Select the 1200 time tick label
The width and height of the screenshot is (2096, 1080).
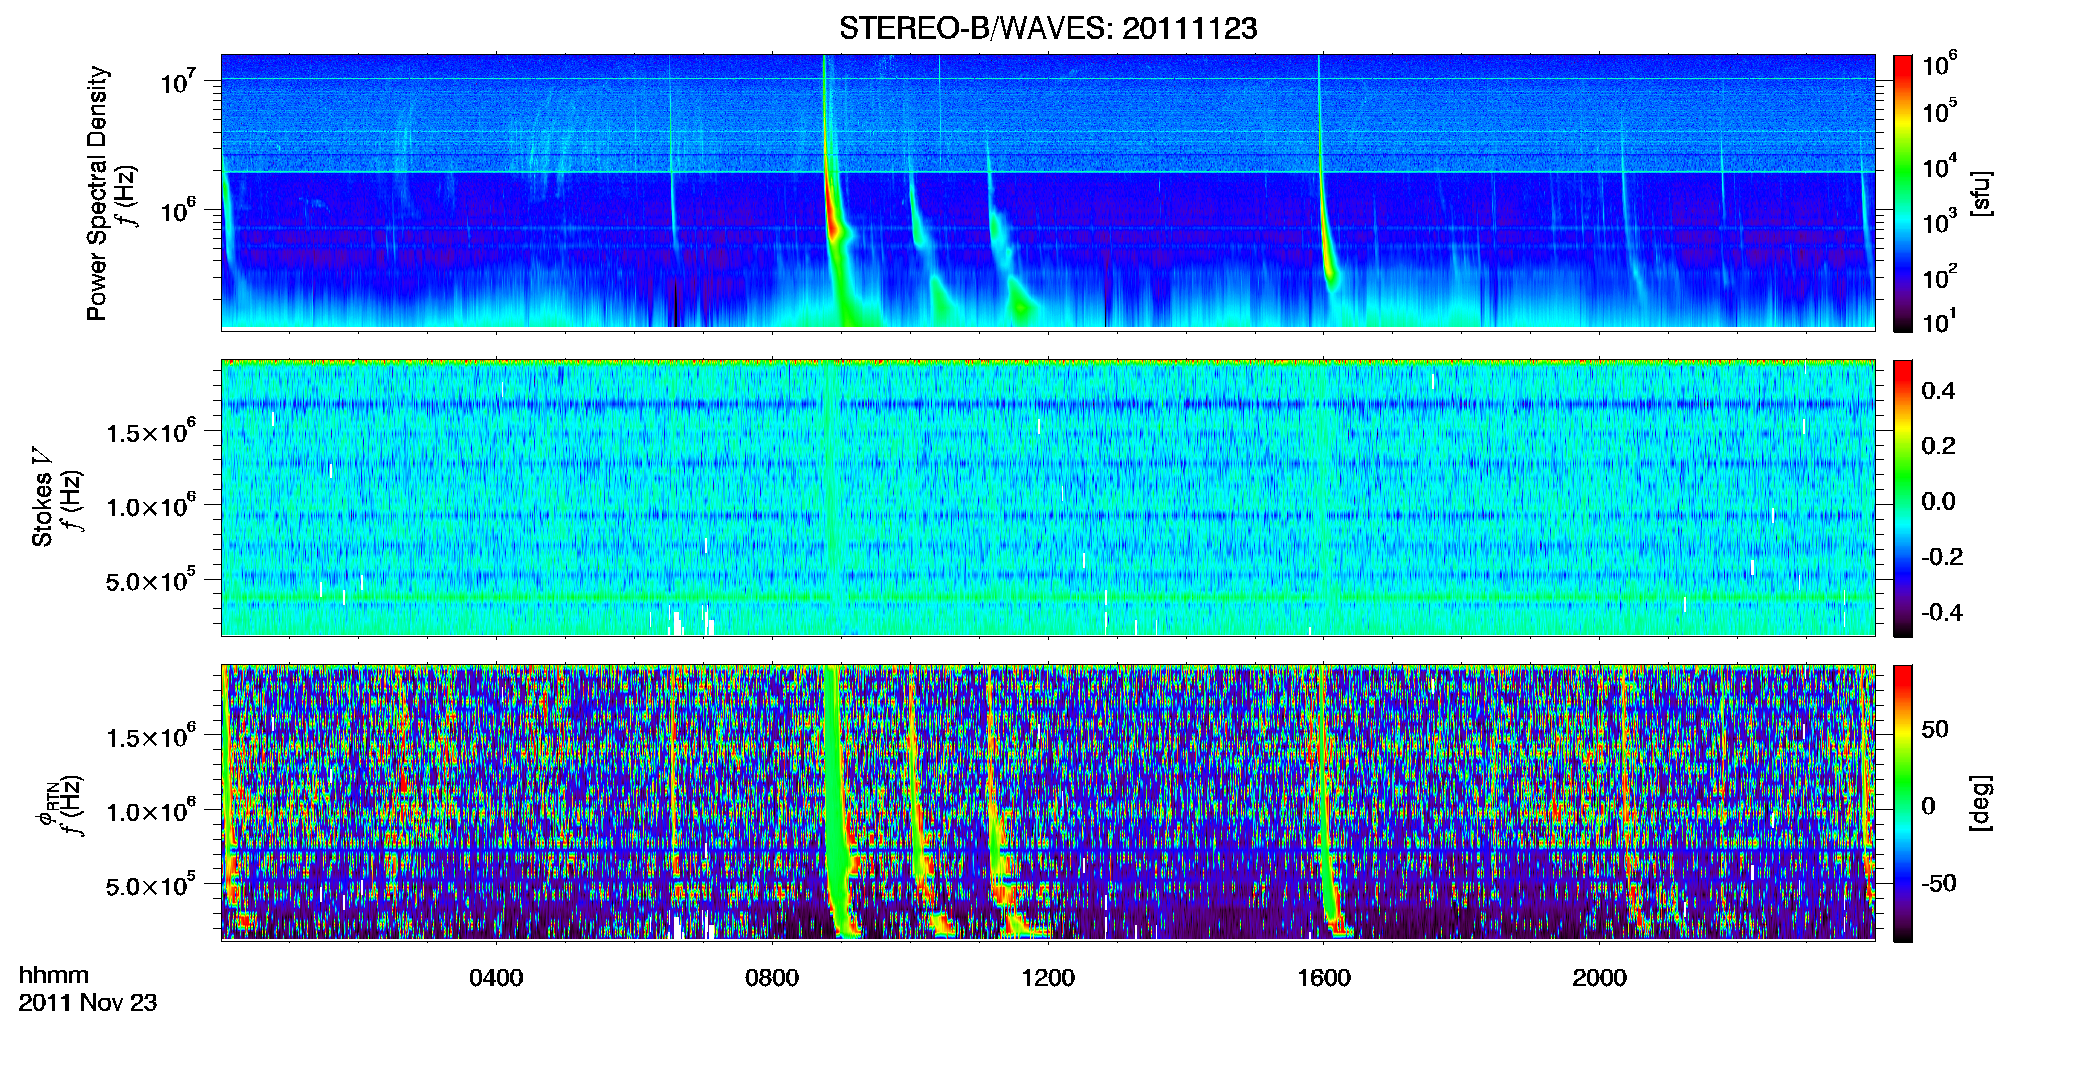(x=1048, y=978)
